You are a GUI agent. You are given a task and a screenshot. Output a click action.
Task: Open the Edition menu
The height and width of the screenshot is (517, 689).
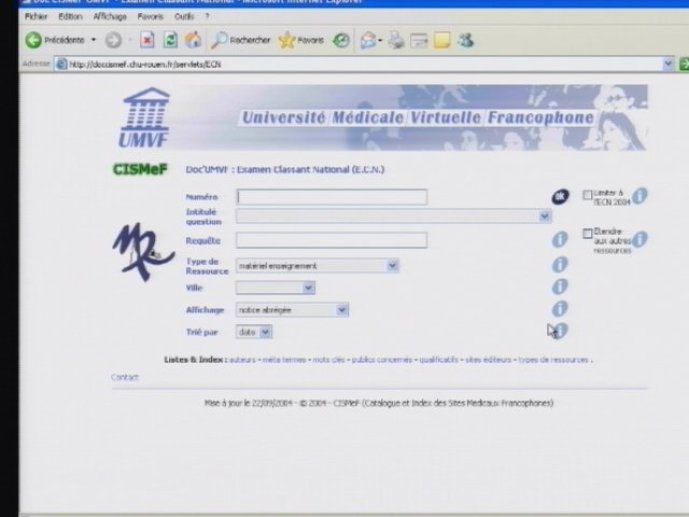pos(70,17)
